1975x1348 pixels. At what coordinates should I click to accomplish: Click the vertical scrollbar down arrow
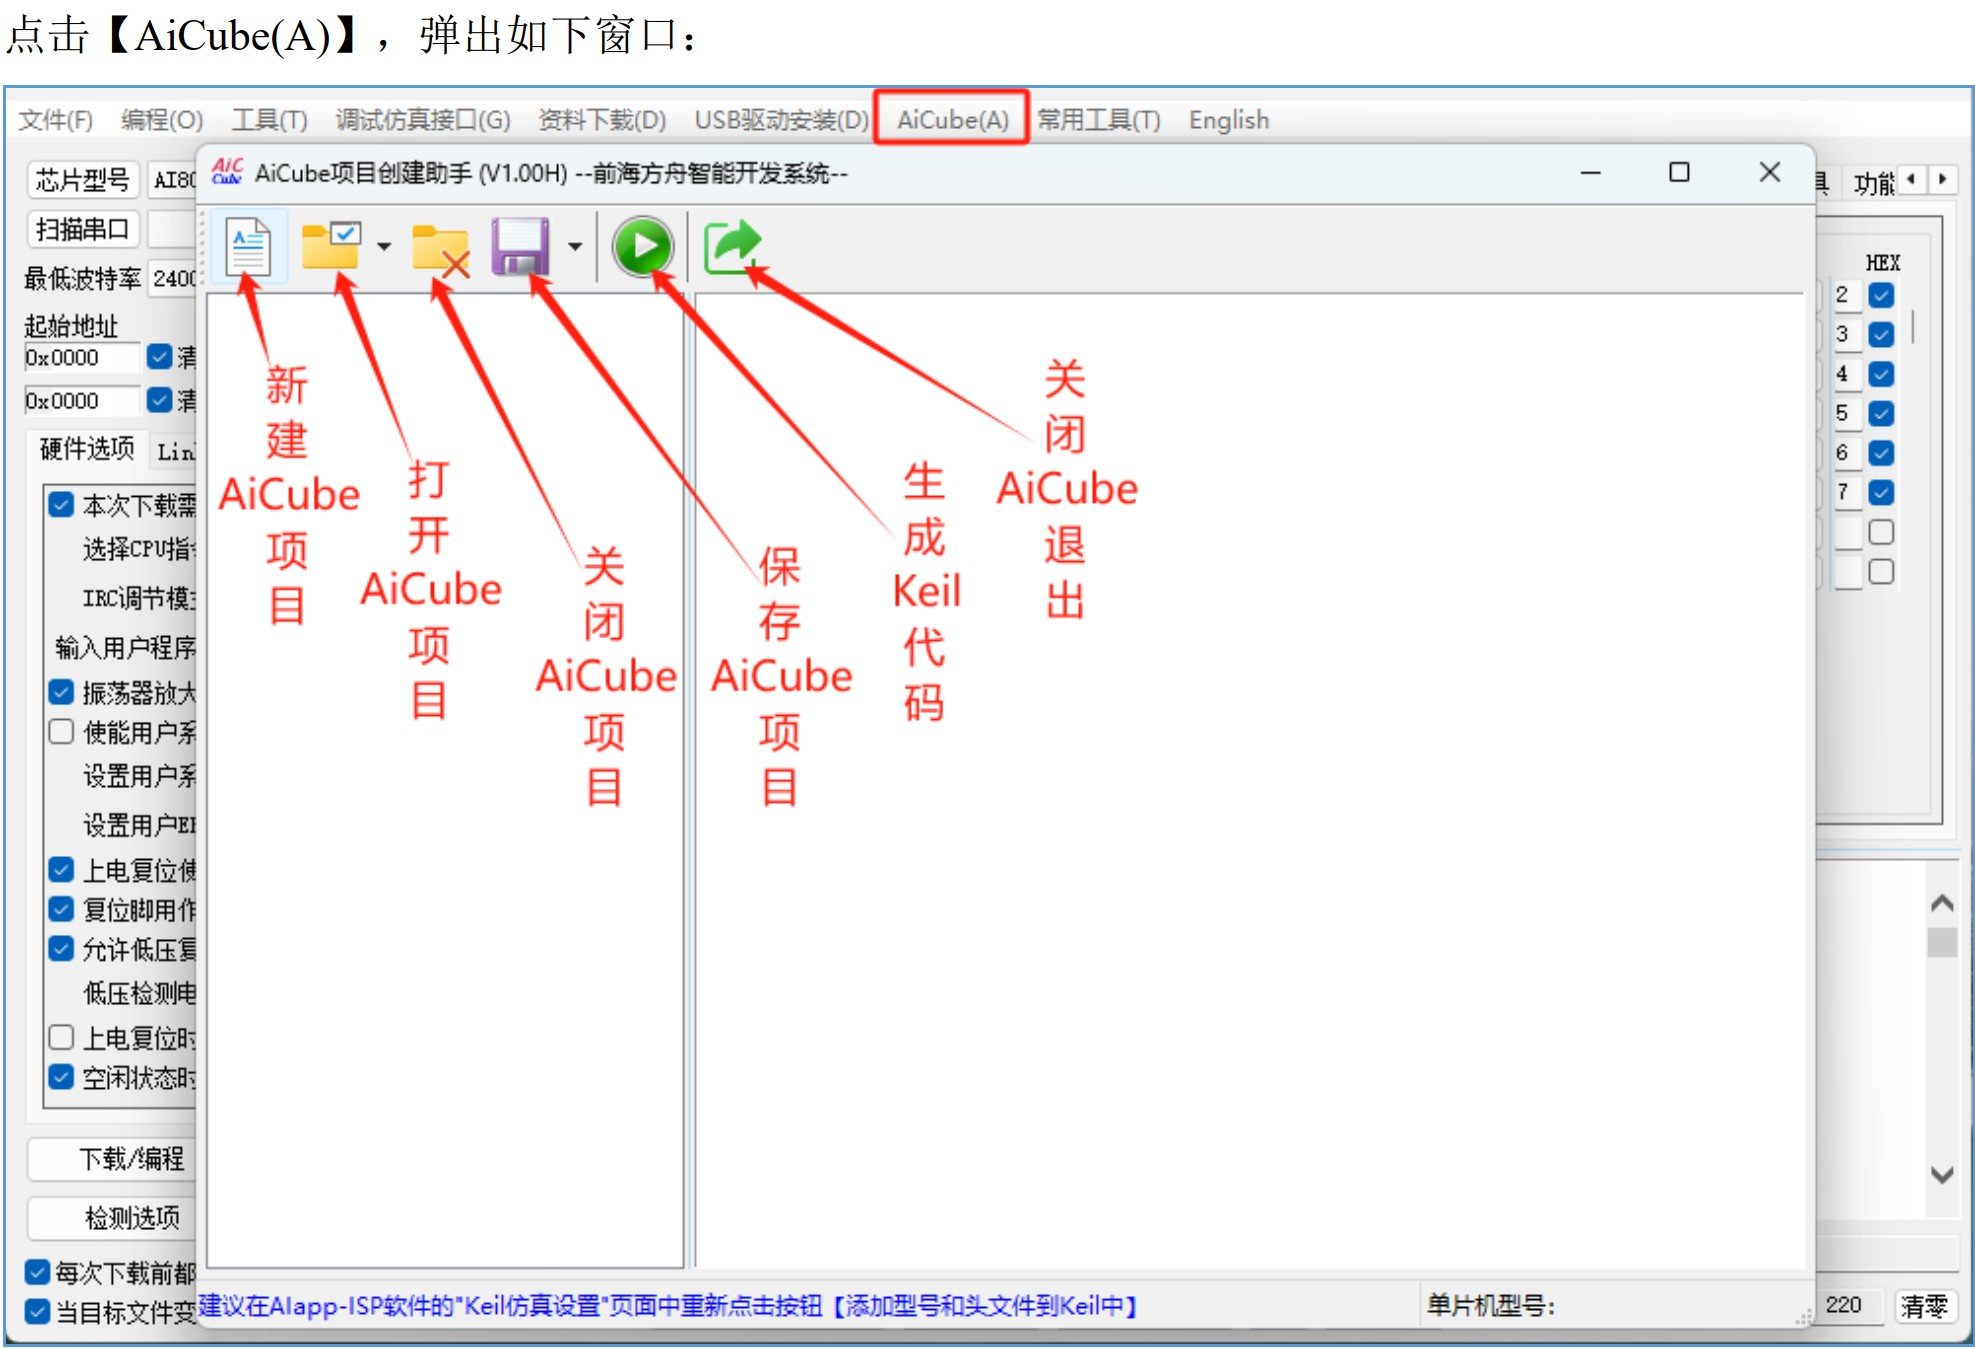1941,1175
